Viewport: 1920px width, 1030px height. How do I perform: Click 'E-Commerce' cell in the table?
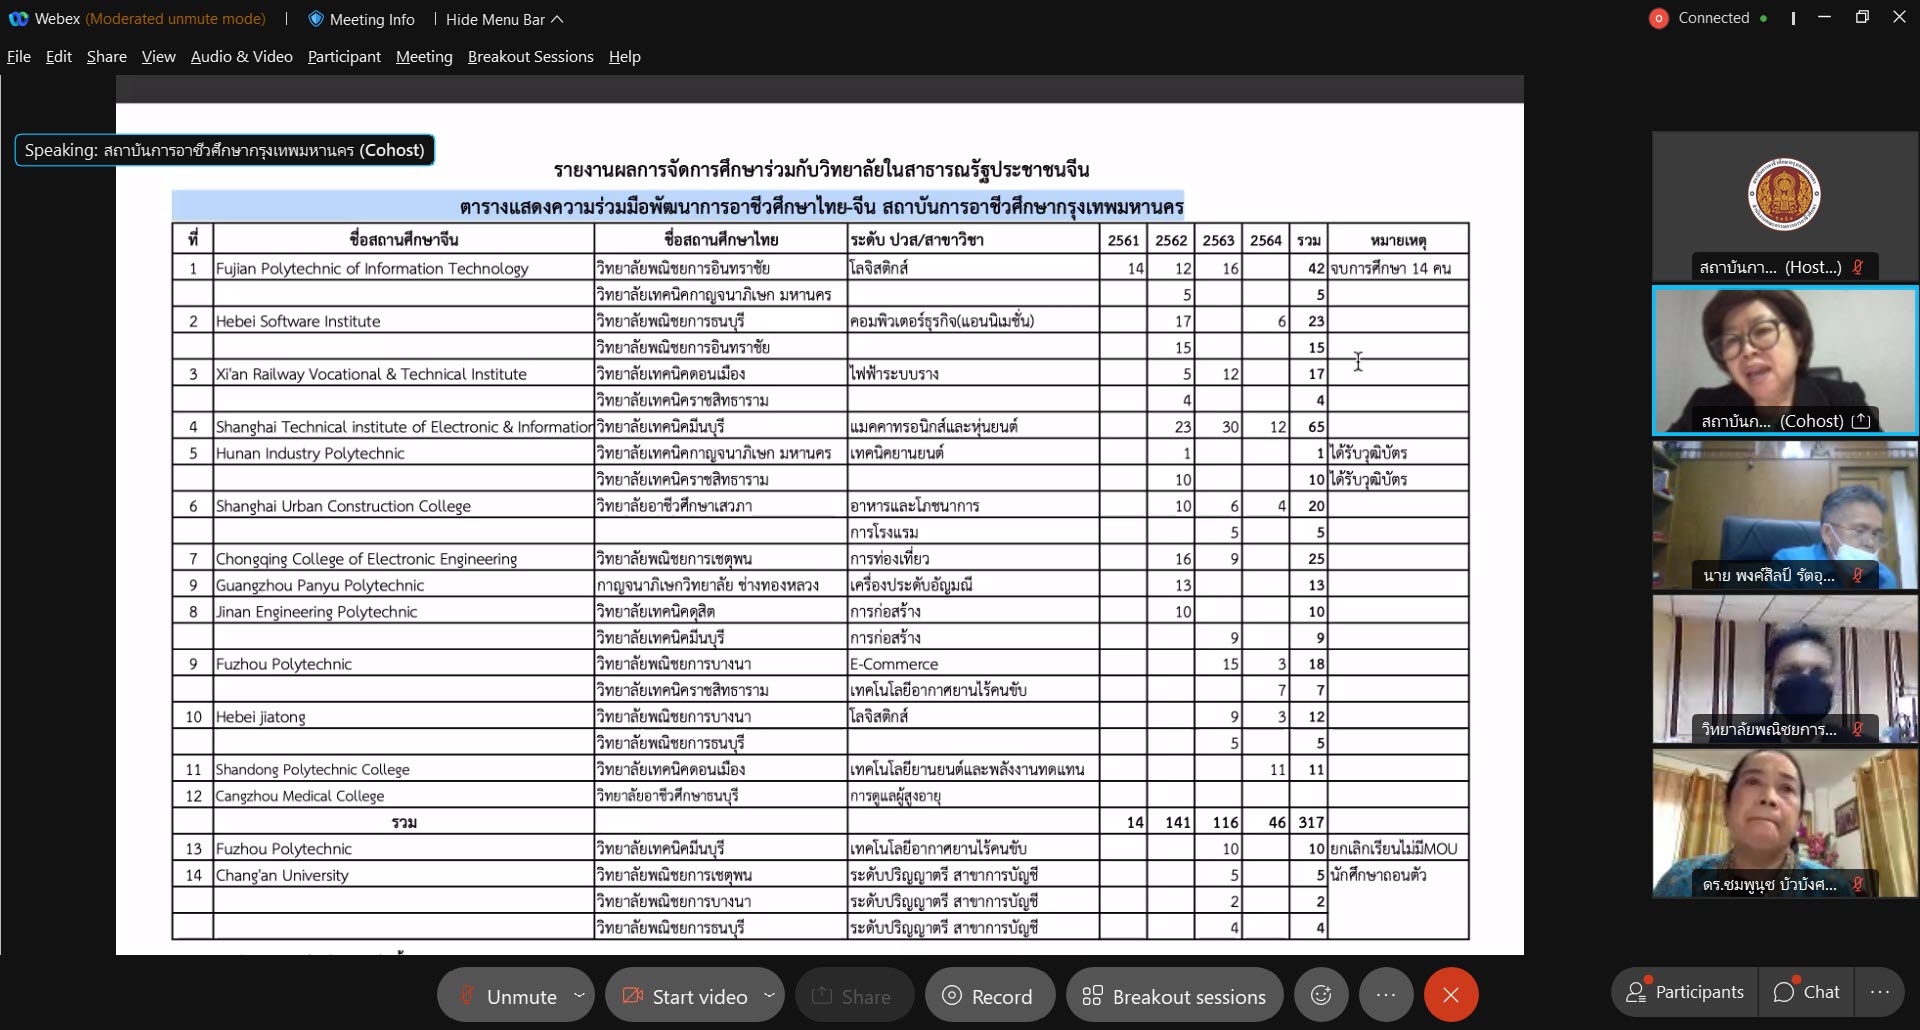tap(973, 664)
